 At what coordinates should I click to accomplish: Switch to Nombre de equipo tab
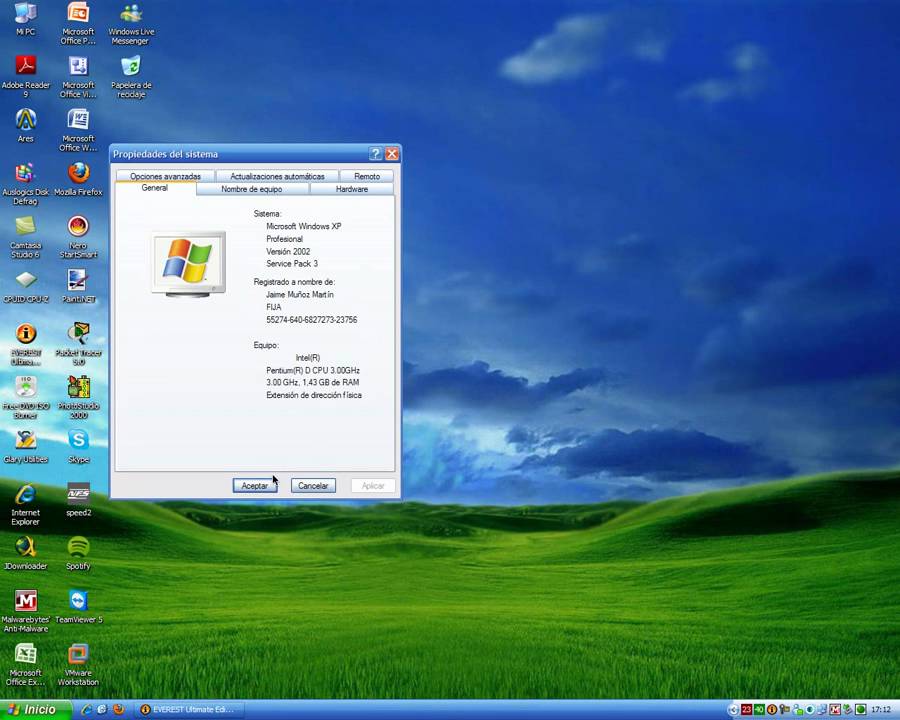[251, 189]
